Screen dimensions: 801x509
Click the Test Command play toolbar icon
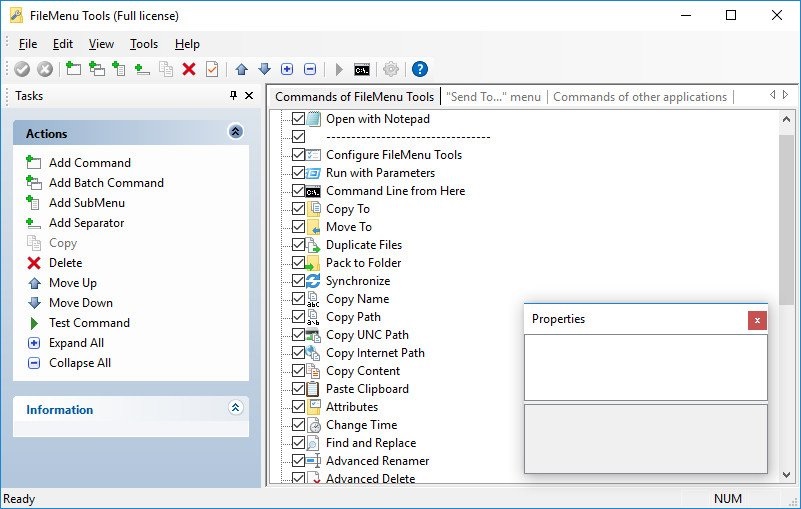tap(339, 69)
